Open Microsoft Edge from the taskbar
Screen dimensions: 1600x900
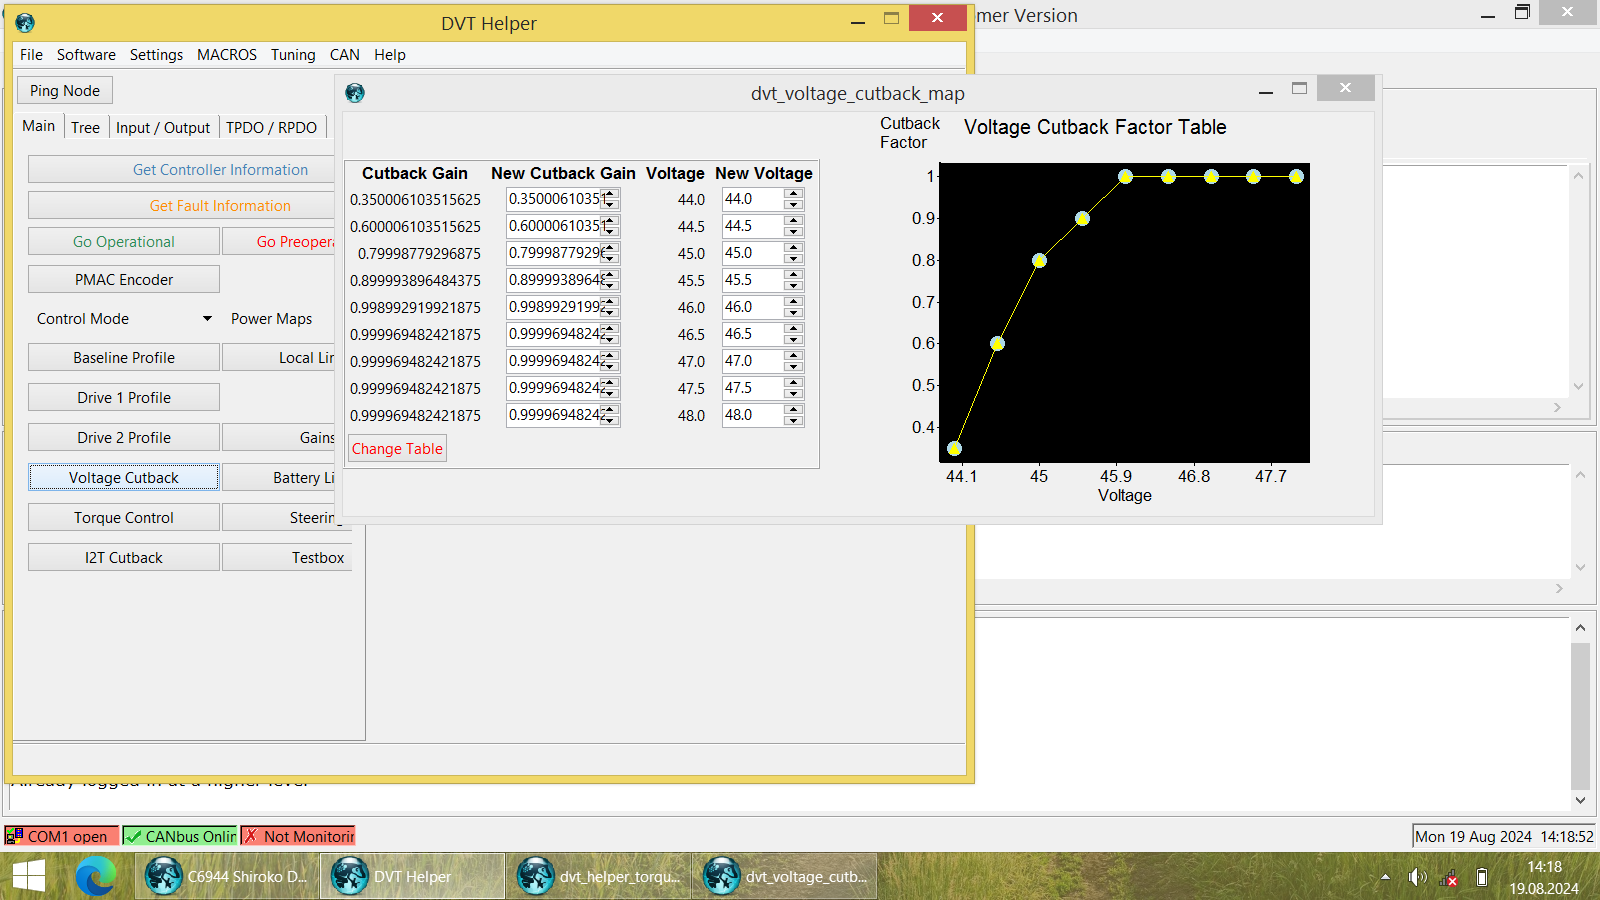click(96, 877)
